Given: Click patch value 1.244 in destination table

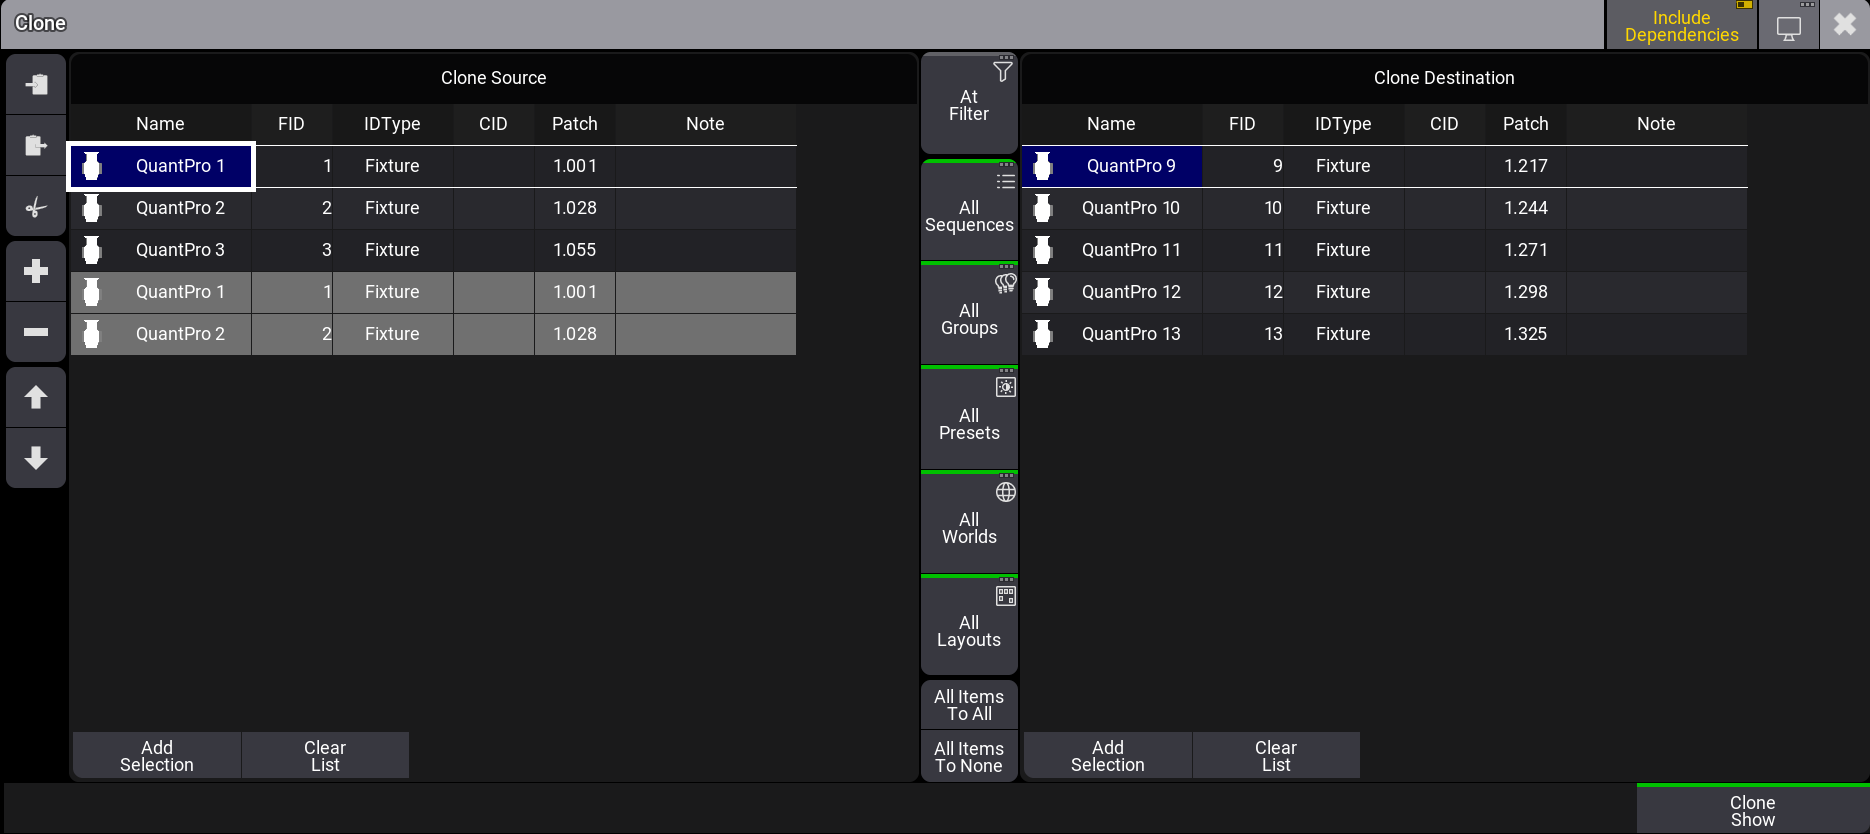Looking at the screenshot, I should (1525, 208).
